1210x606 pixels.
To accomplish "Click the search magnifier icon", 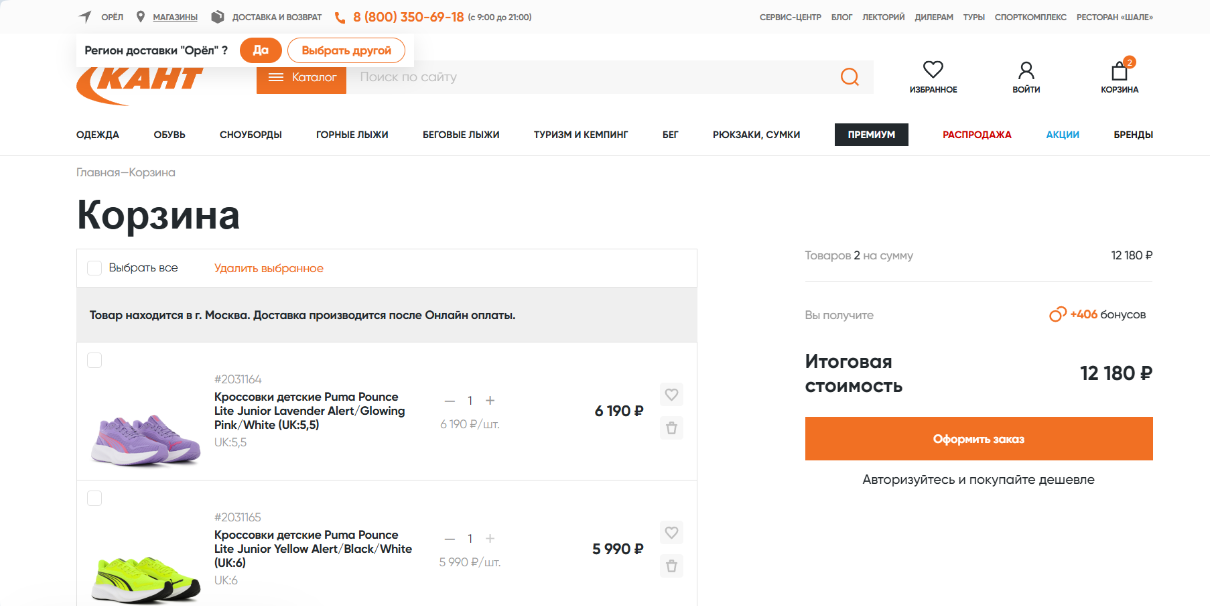I will [x=849, y=78].
